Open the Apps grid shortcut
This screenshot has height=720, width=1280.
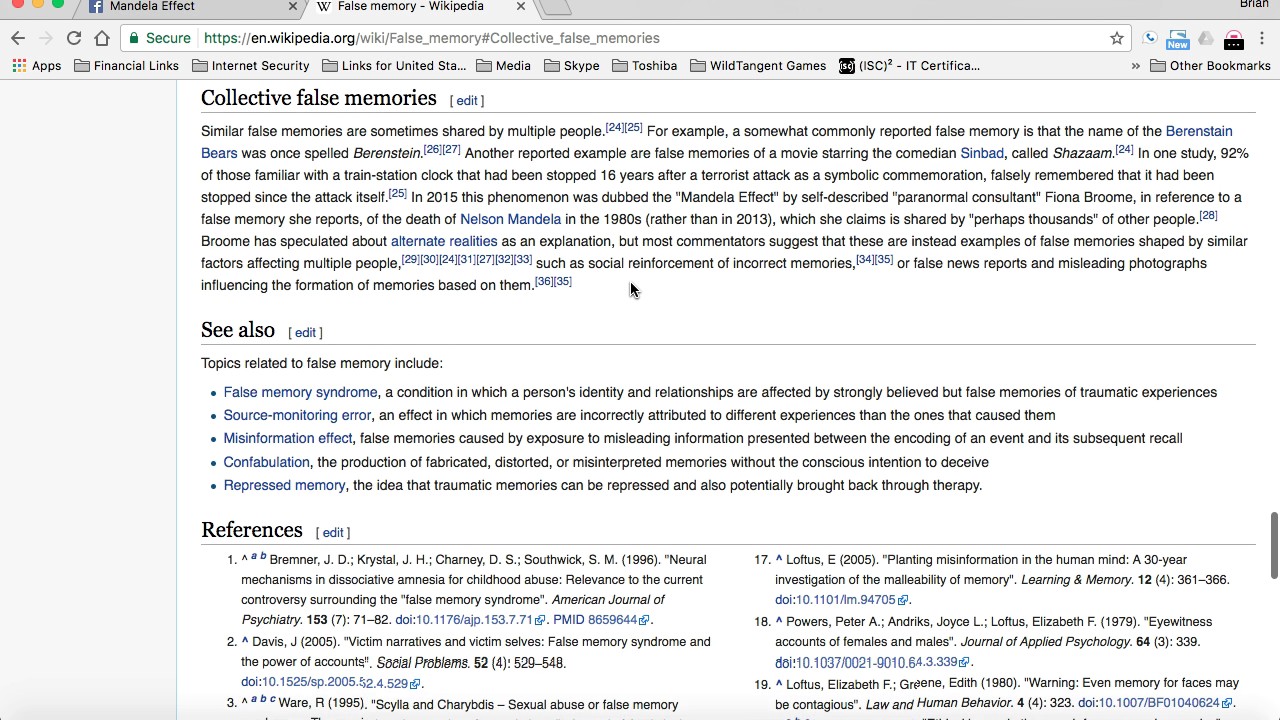pyautogui.click(x=37, y=66)
